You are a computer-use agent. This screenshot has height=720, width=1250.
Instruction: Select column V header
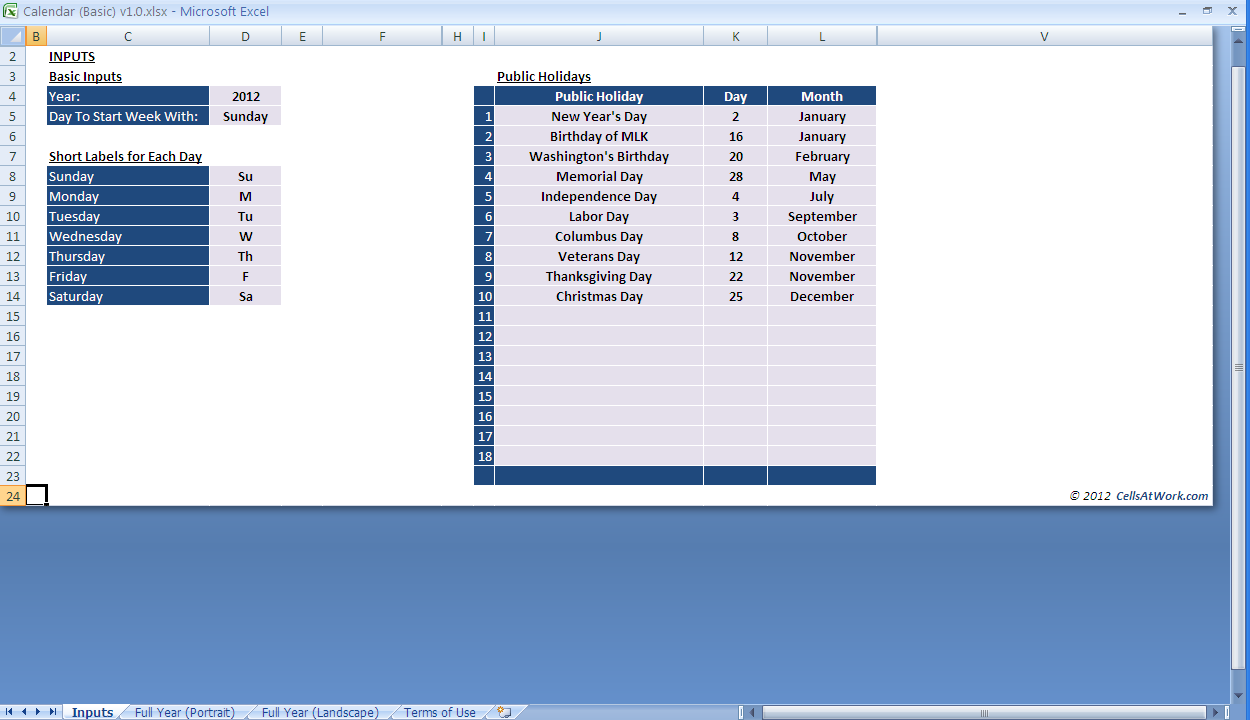coord(1045,37)
